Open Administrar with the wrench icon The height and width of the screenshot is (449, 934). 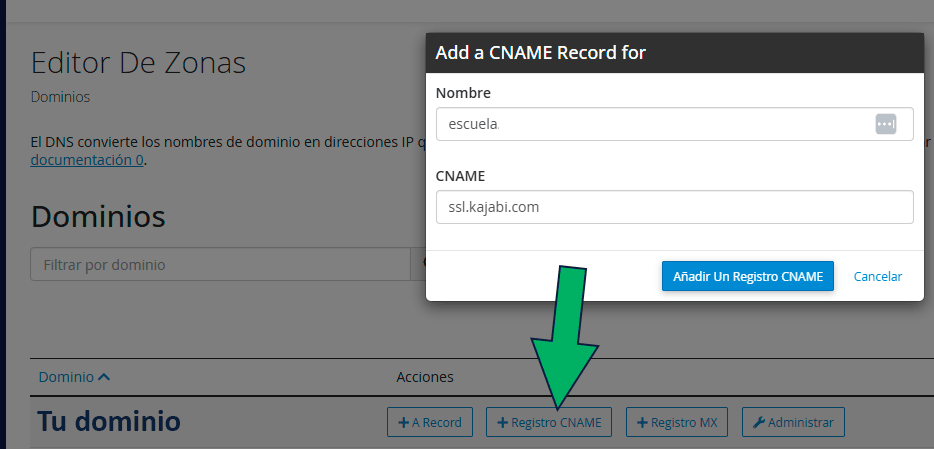coord(793,422)
